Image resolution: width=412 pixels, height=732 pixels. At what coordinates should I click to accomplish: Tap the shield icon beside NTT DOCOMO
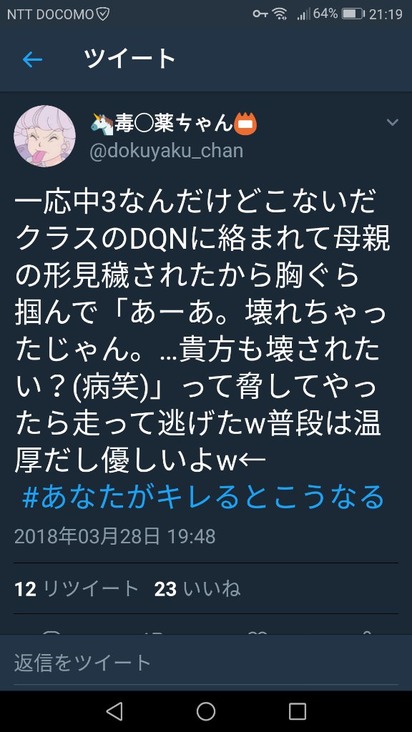pos(103,14)
